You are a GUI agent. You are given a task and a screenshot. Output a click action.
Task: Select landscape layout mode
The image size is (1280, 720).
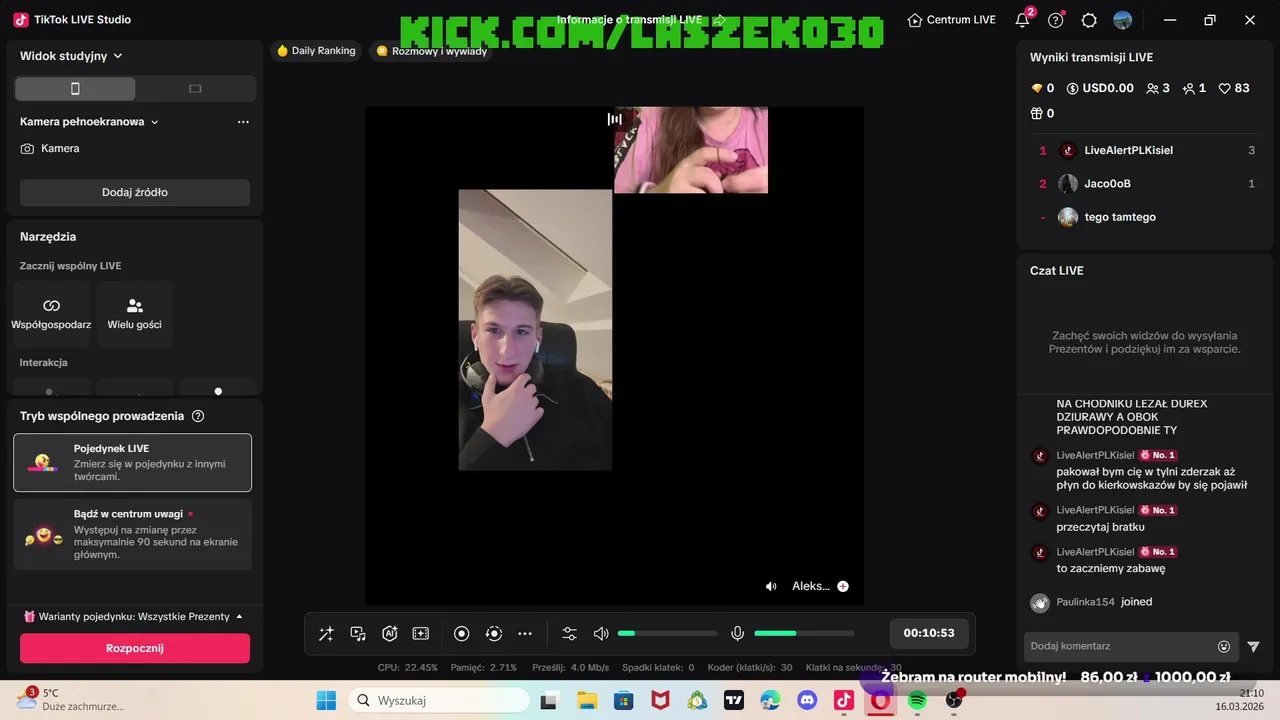coord(195,89)
